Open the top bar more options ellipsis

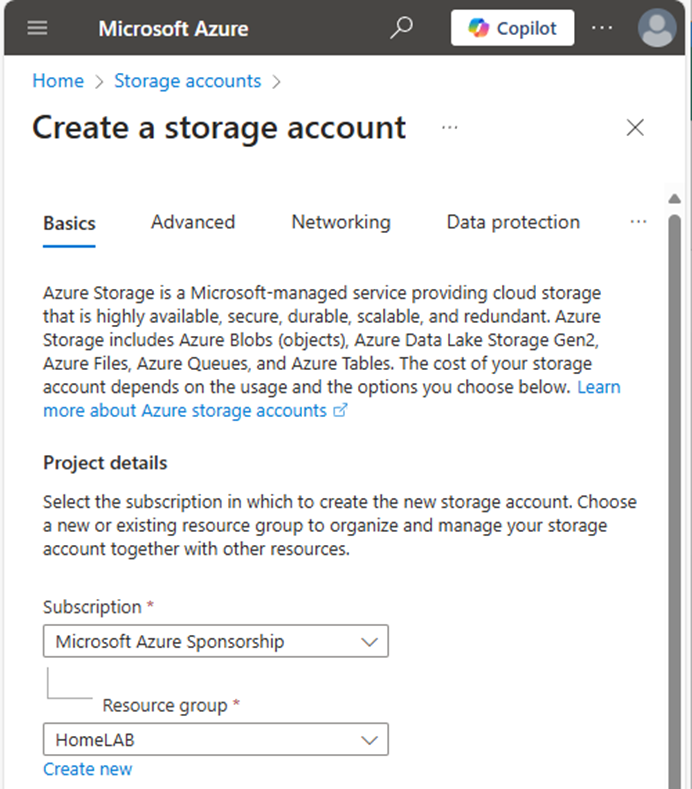coord(602,28)
